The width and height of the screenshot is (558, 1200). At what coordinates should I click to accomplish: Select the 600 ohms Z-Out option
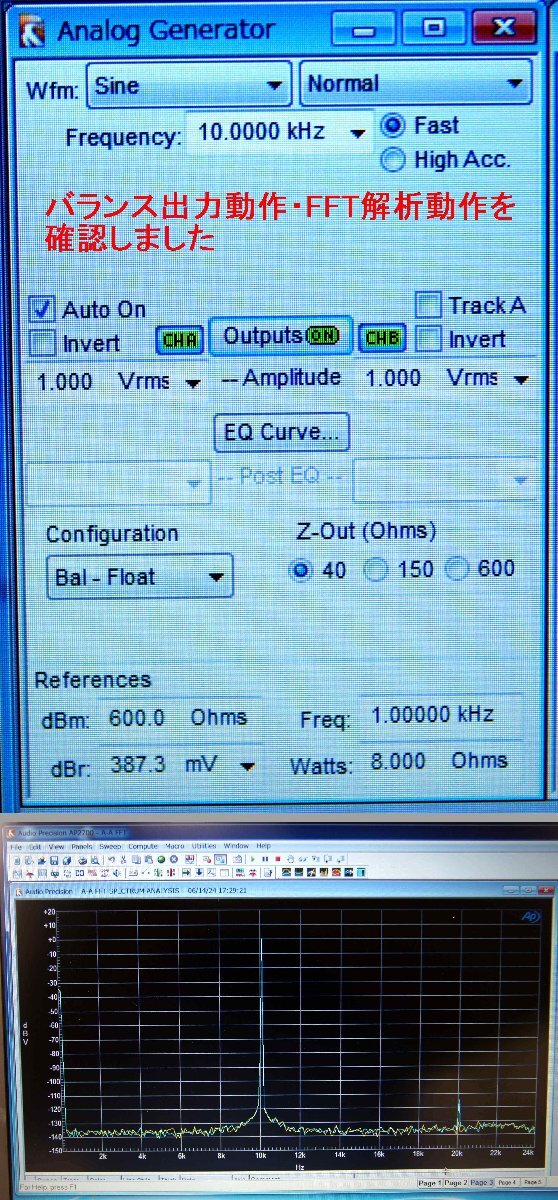pos(457,570)
